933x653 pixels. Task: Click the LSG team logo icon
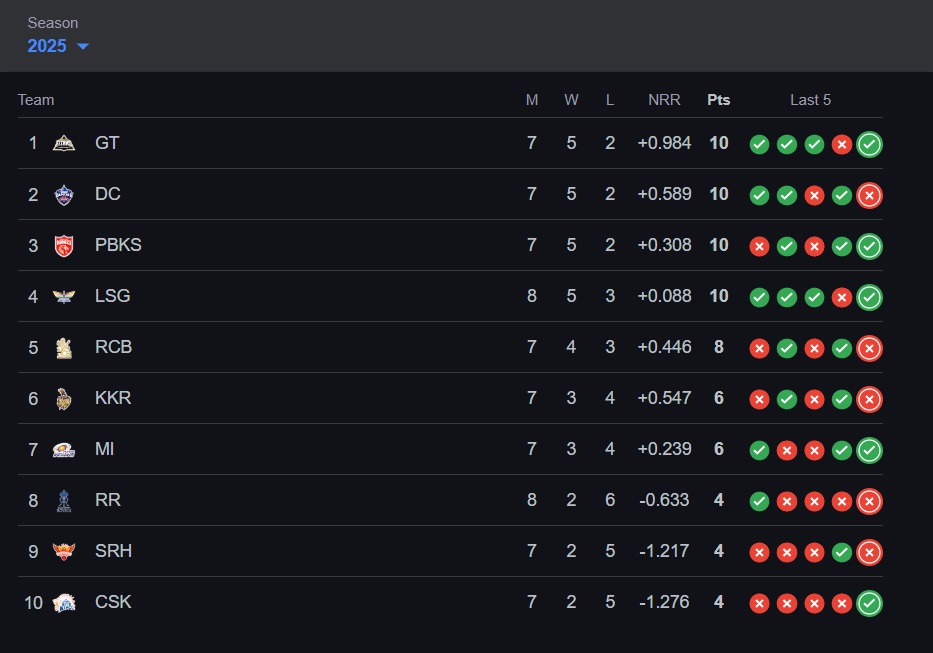64,296
